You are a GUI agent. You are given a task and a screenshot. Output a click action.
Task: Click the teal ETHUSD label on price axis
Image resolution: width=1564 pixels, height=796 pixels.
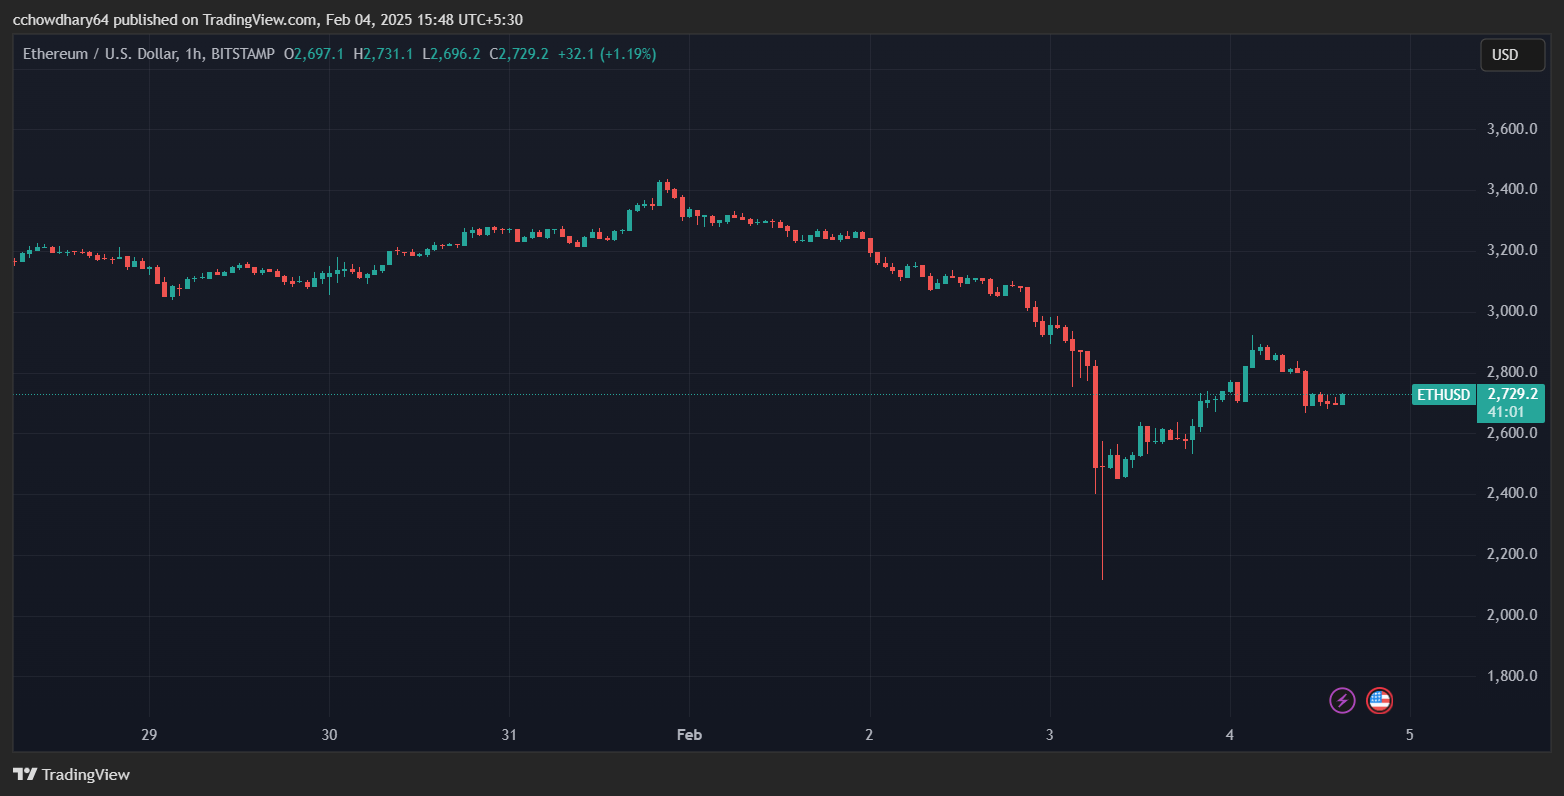click(1443, 395)
